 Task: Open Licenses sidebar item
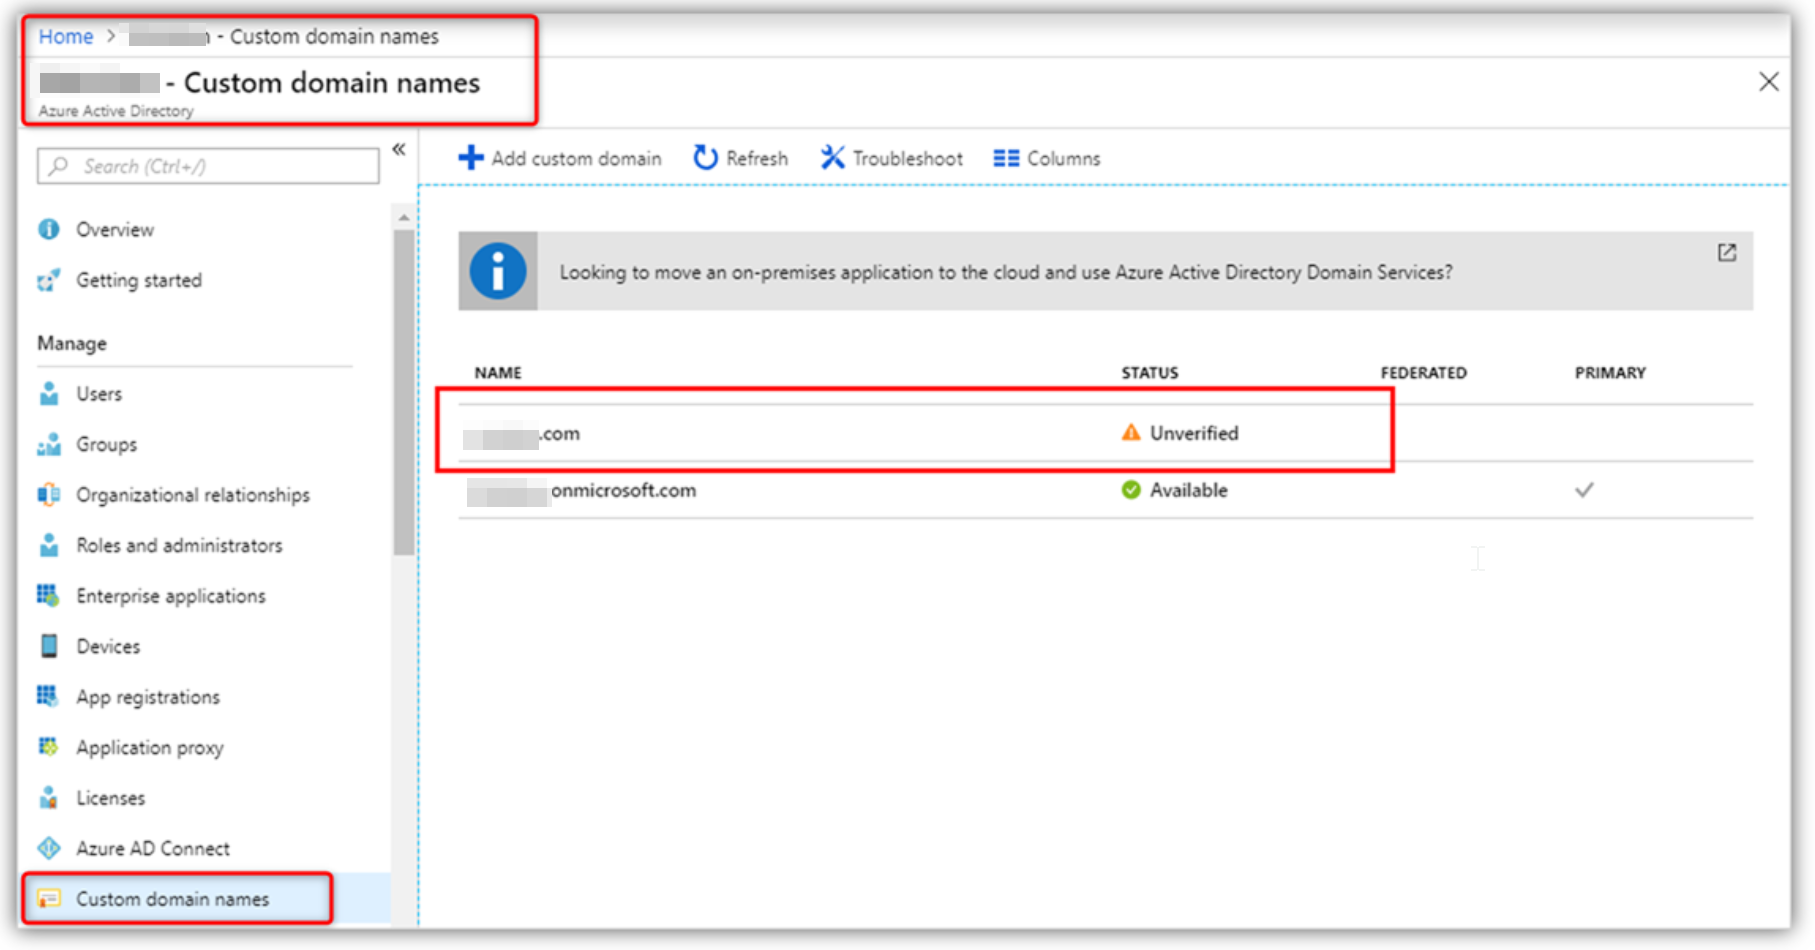pos(111,798)
